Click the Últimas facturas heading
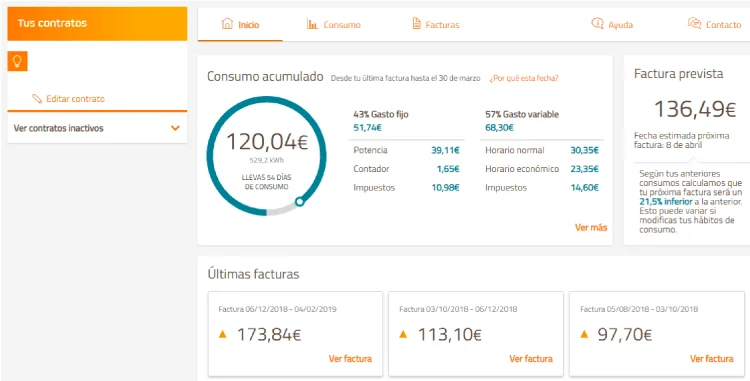The width and height of the screenshot is (750, 381). click(254, 274)
